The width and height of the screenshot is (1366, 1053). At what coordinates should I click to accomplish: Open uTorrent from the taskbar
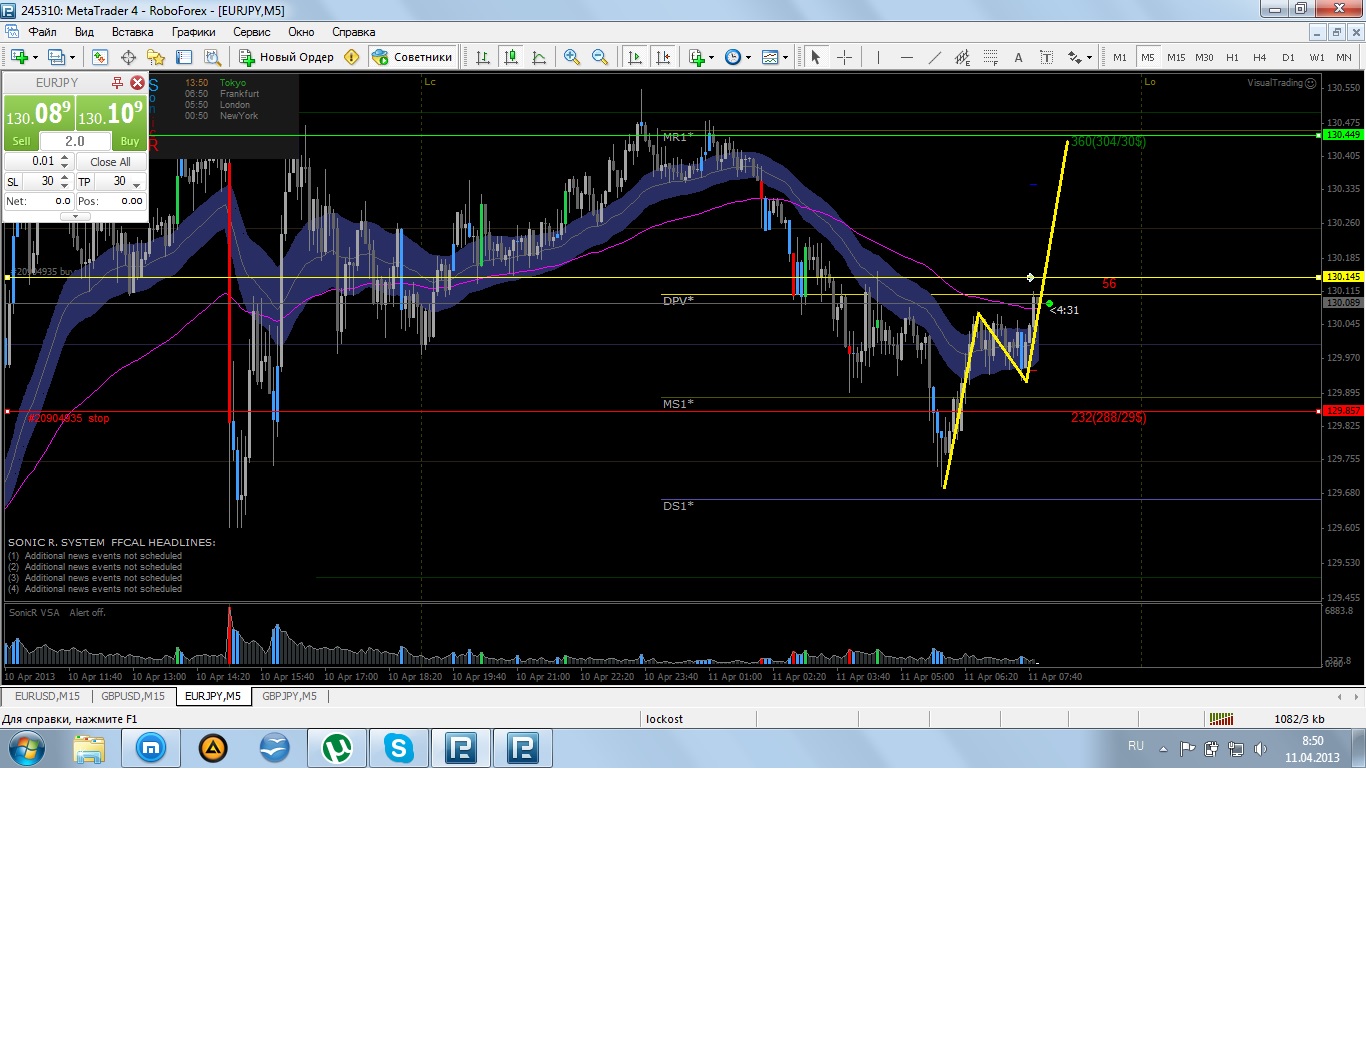pyautogui.click(x=337, y=748)
